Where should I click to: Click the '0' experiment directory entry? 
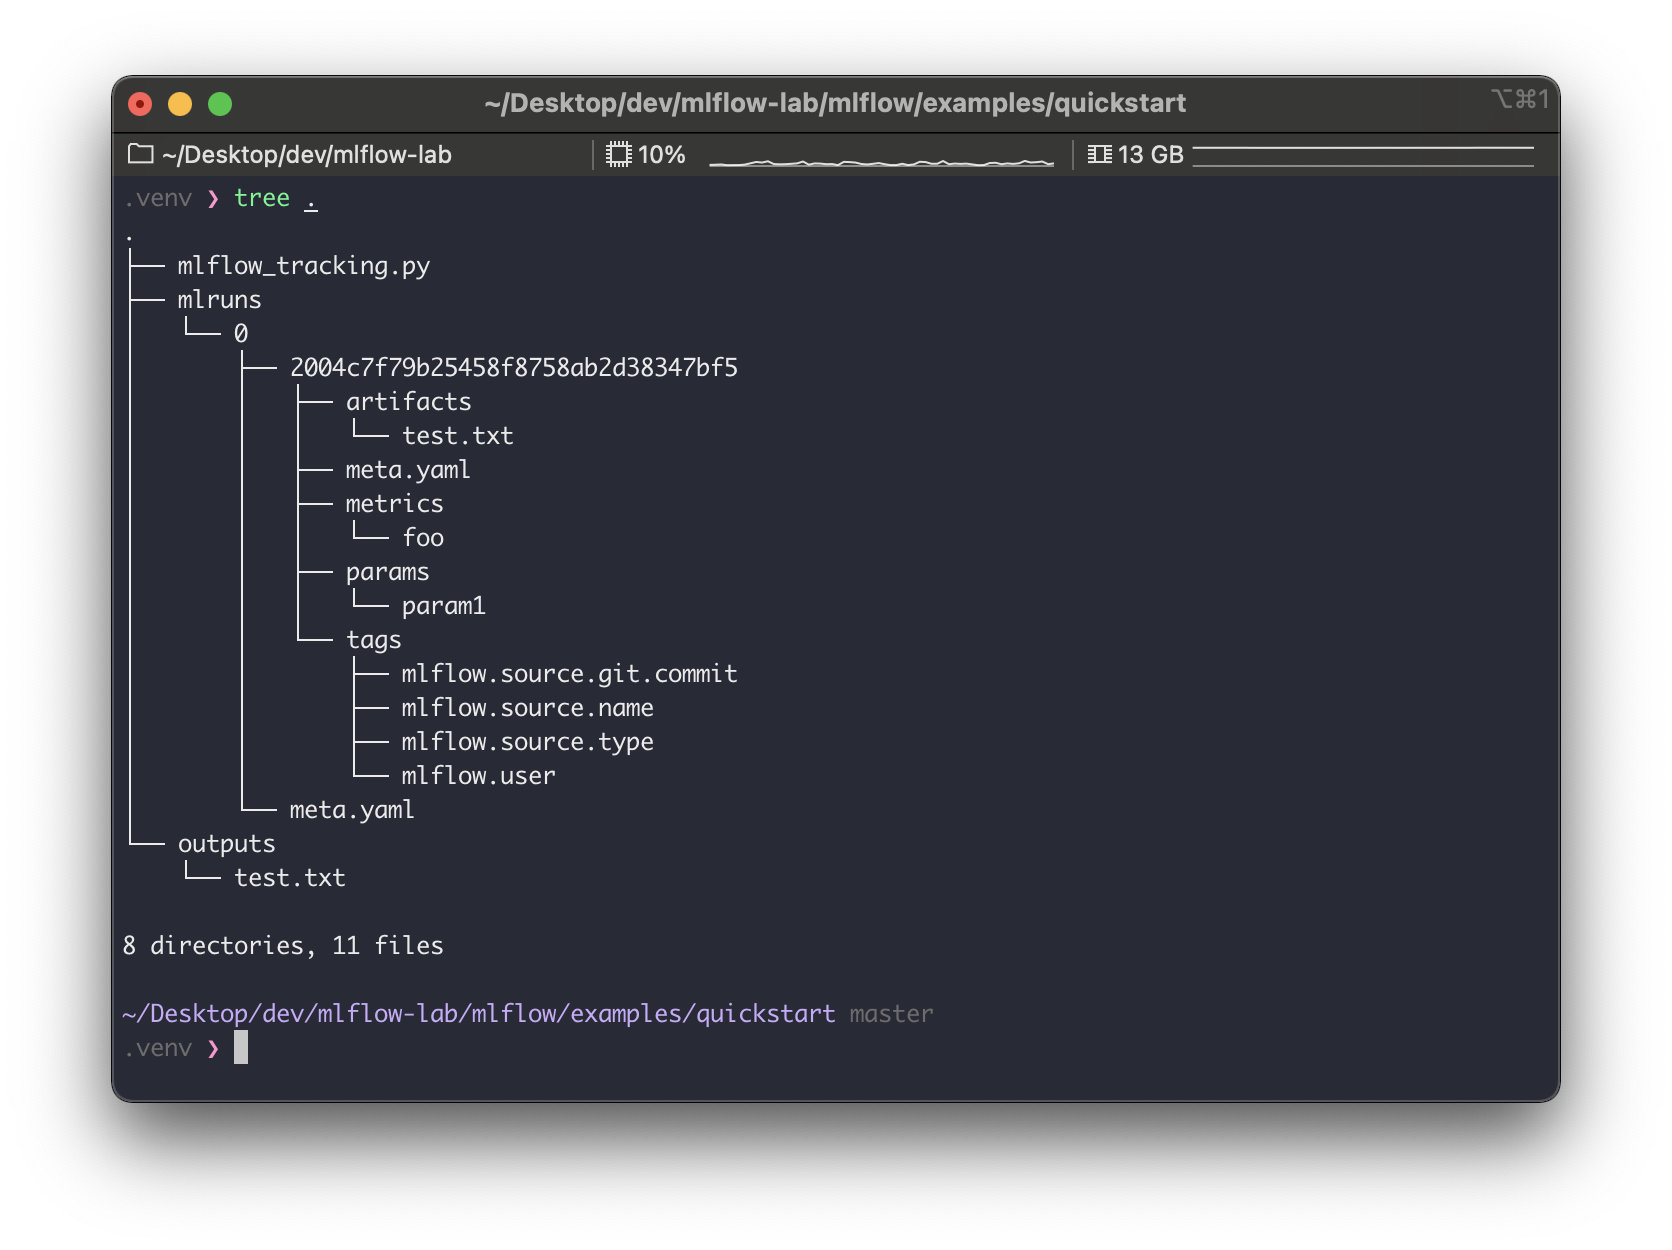click(241, 334)
